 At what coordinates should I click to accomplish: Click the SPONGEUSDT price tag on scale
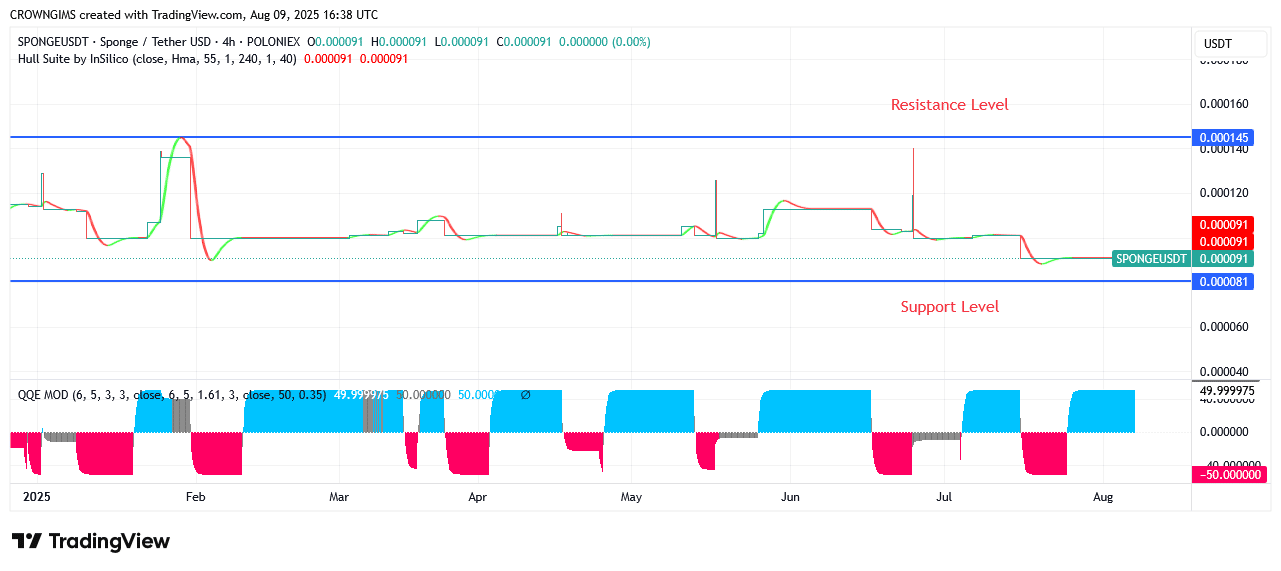tap(1151, 259)
